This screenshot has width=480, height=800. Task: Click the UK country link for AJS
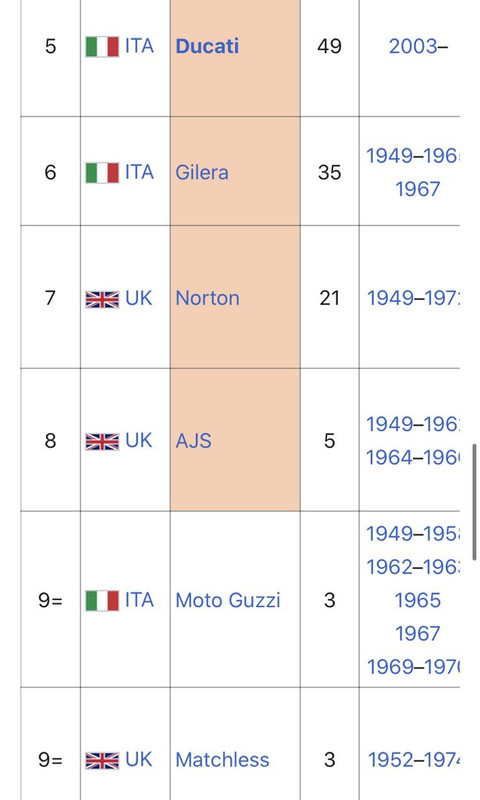click(x=139, y=441)
